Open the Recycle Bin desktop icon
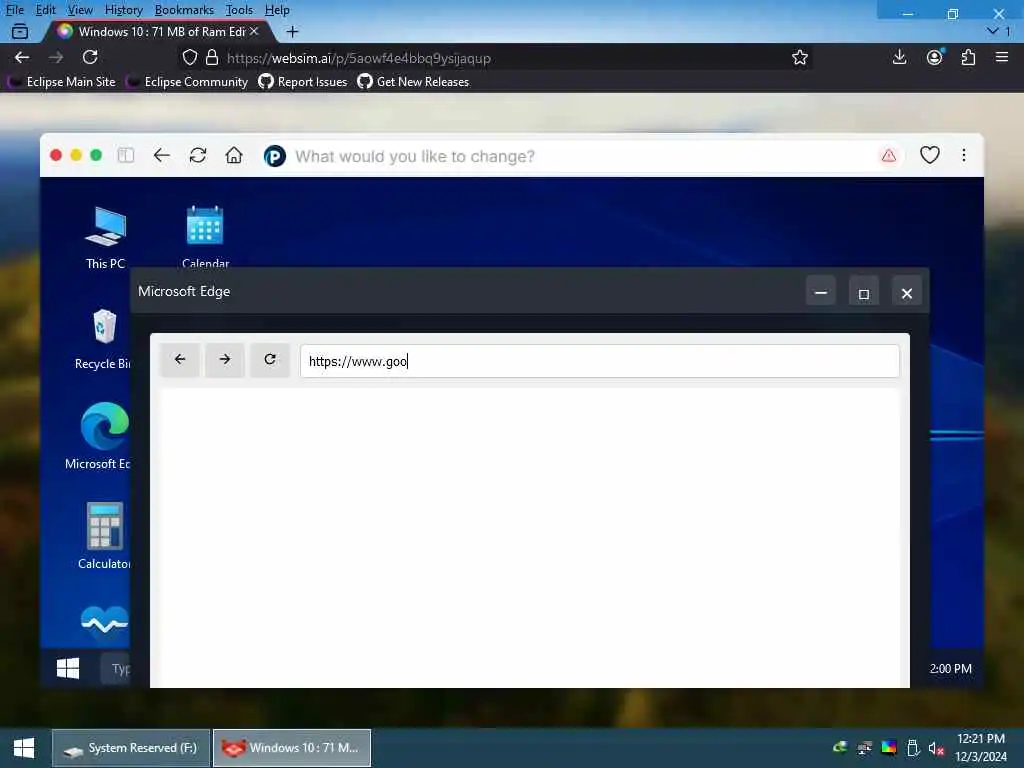1024x768 pixels. click(103, 338)
